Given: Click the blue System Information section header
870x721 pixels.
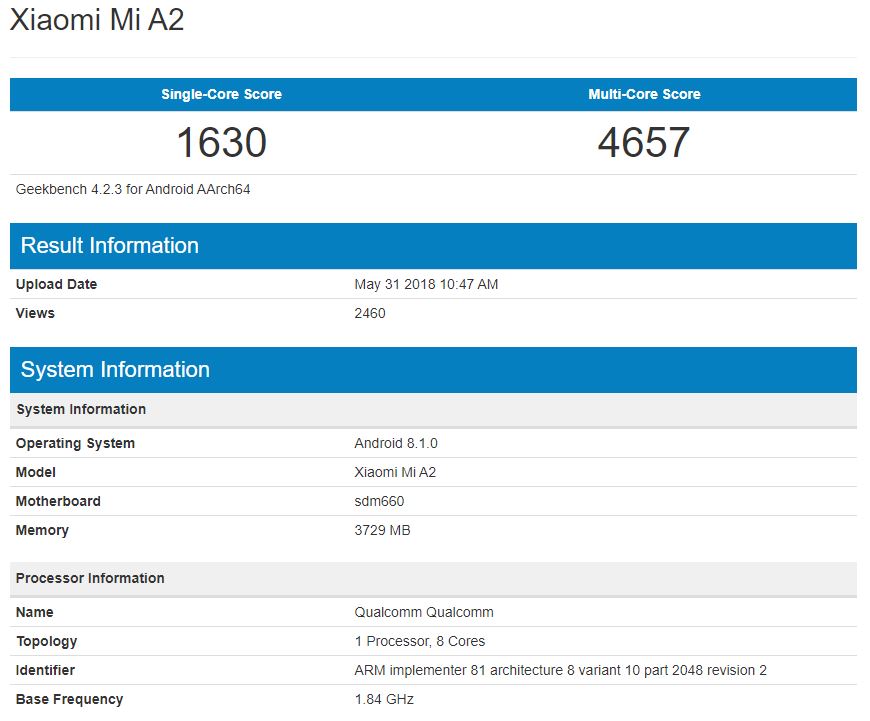Looking at the screenshot, I should pyautogui.click(x=115, y=370).
